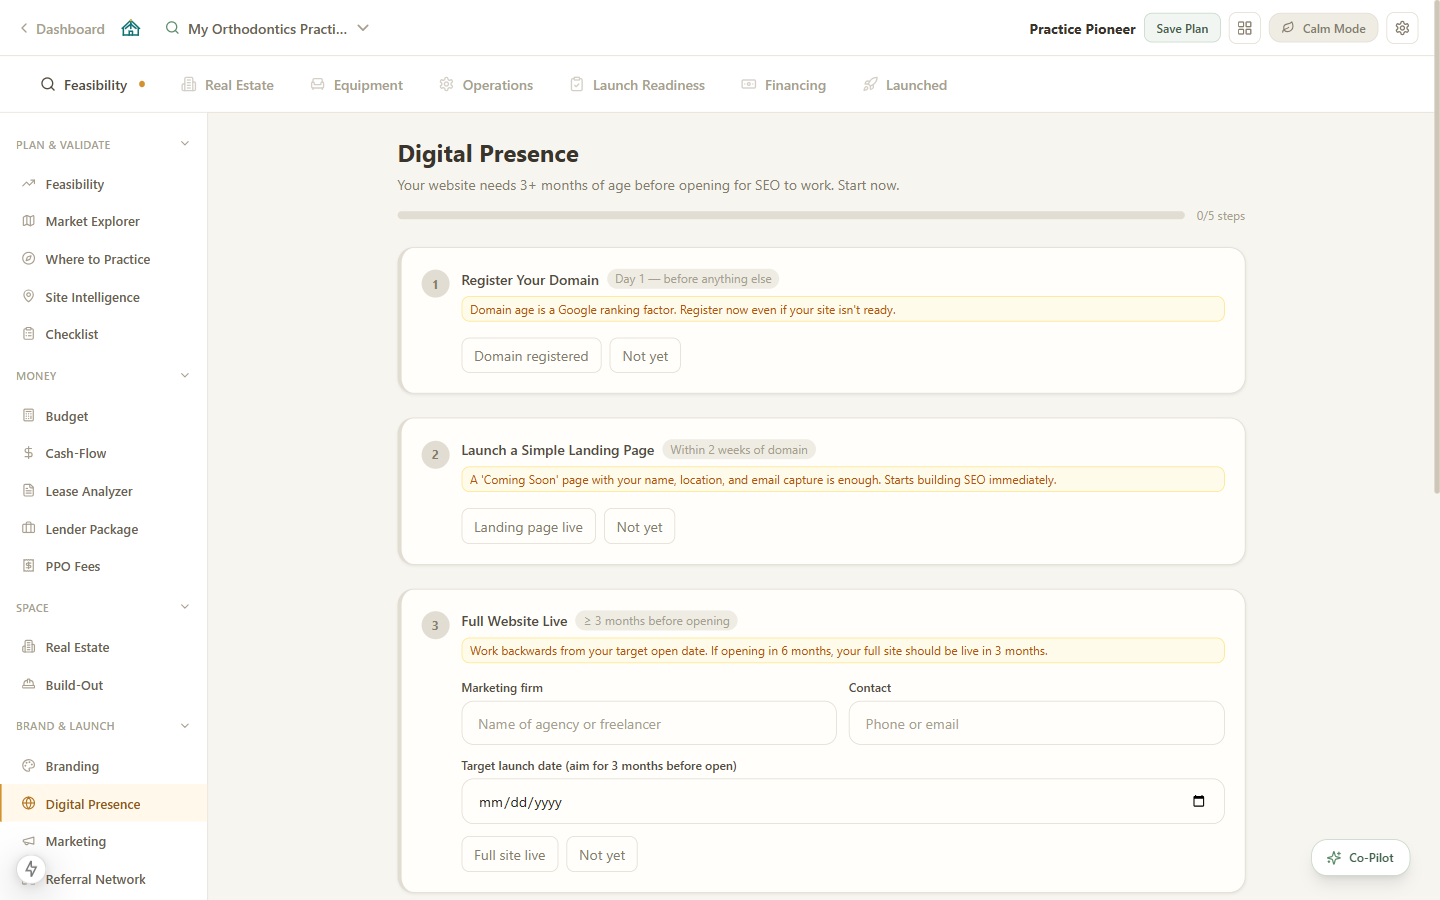
Task: Select 'Not yet' for Landing Page step
Action: (639, 527)
